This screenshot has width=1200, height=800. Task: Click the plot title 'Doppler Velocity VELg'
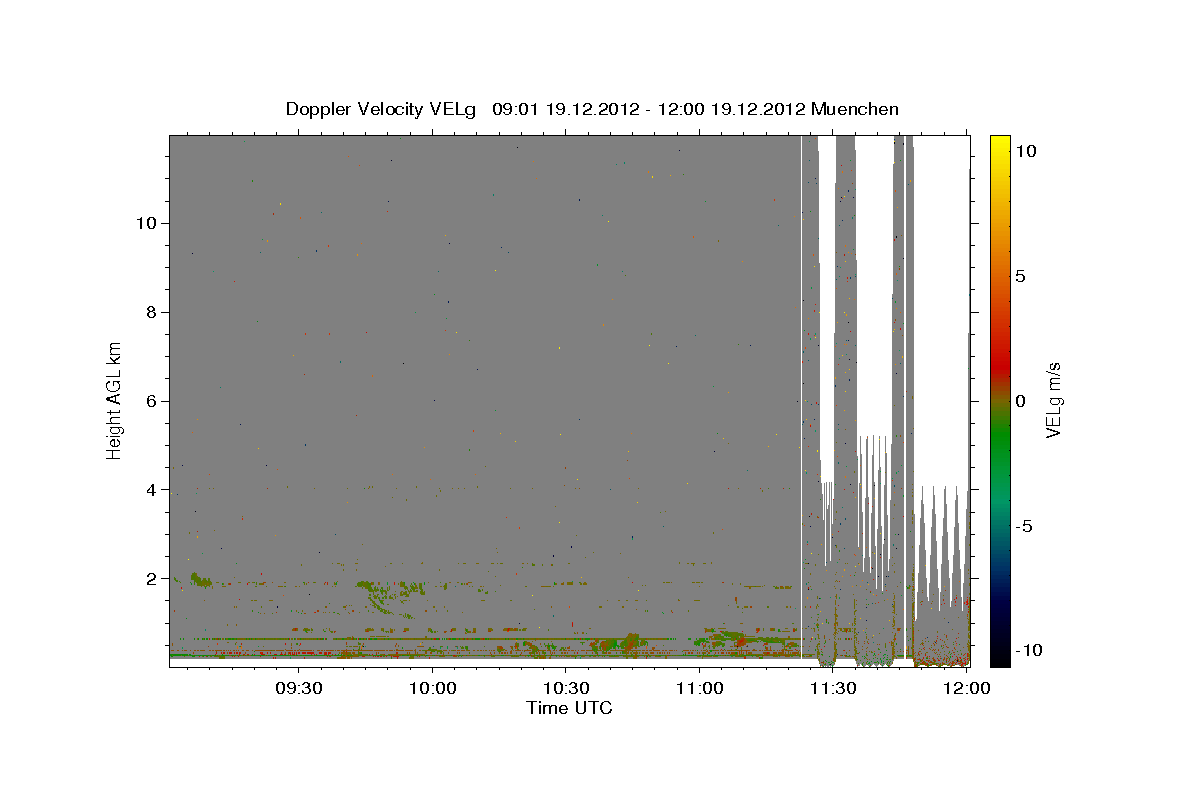[383, 109]
